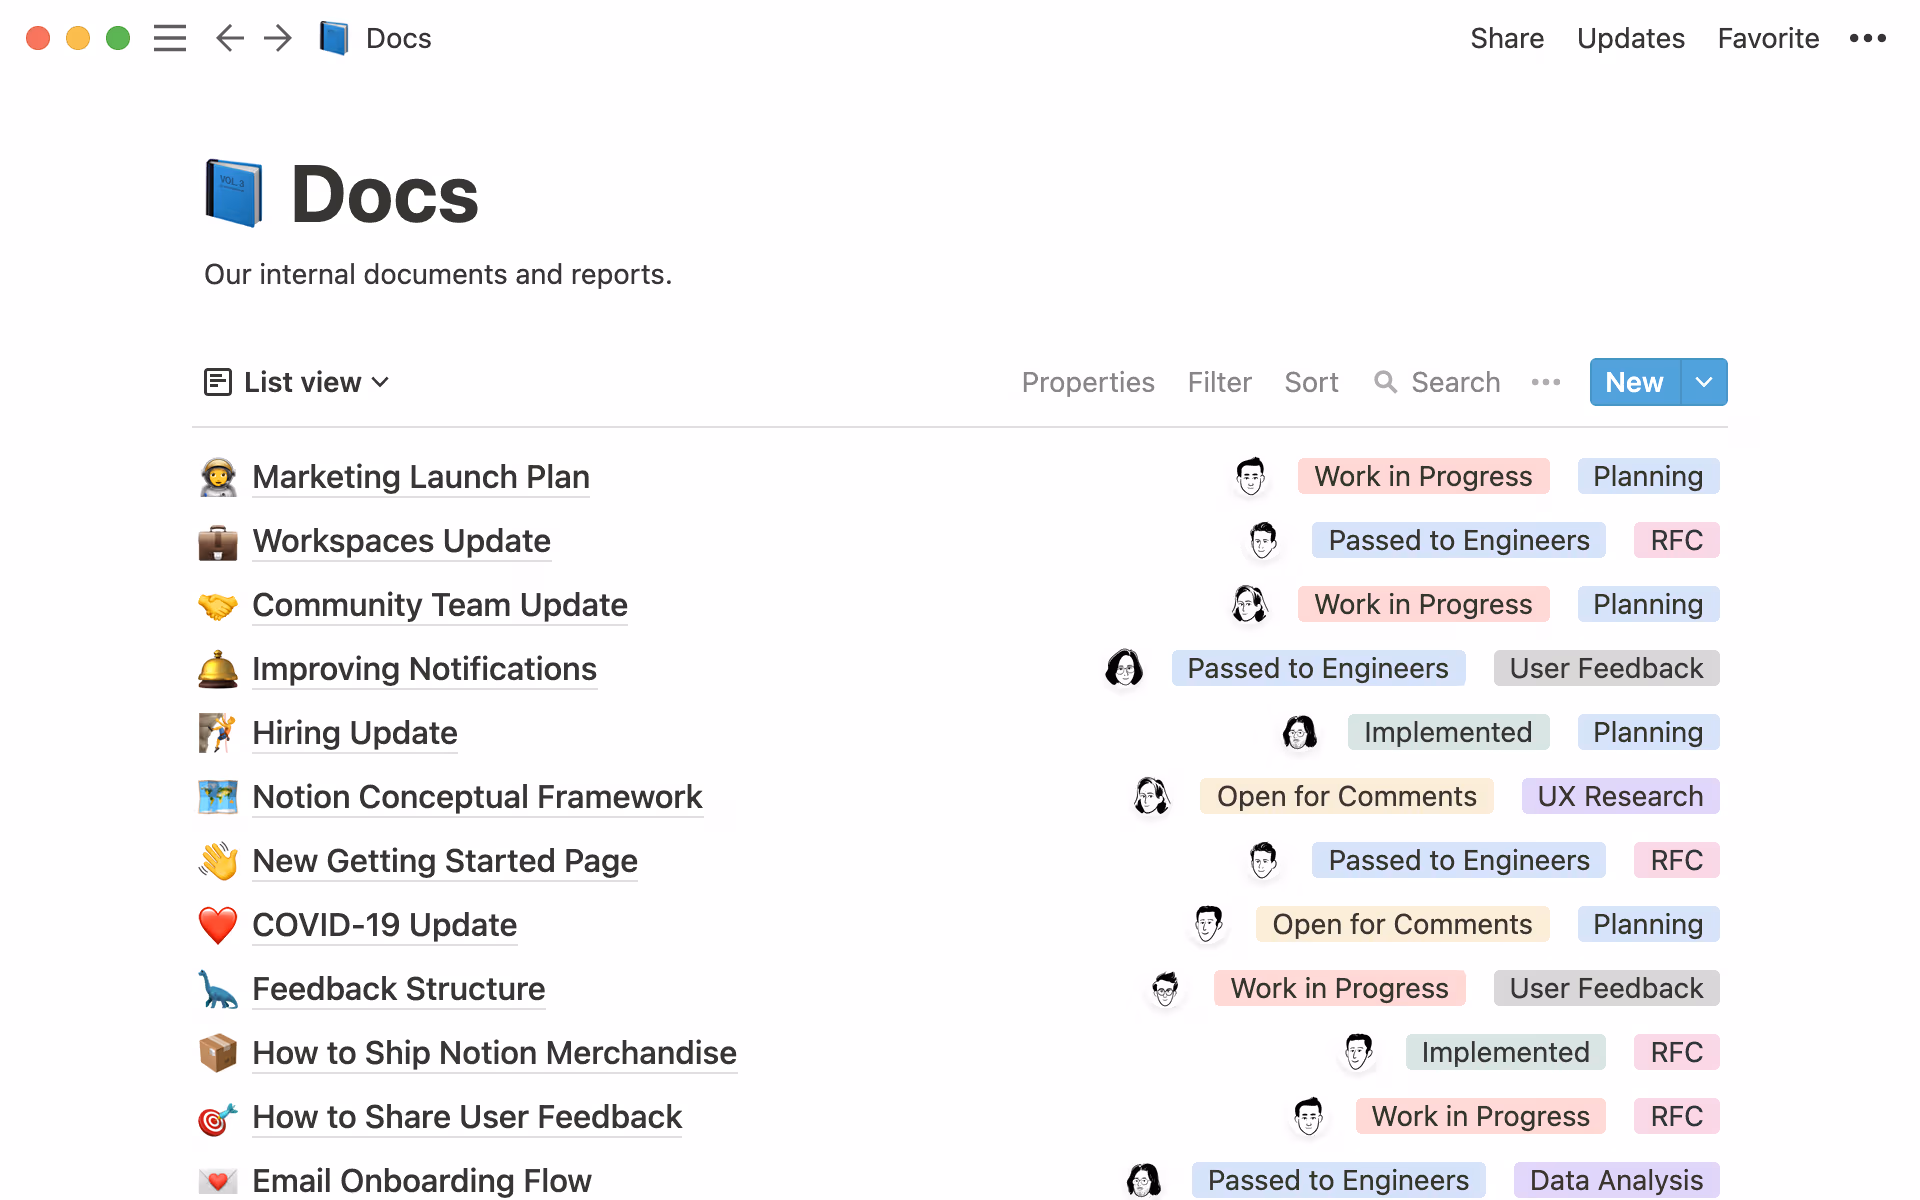Open the Marketing Launch Plan document

[x=421, y=477]
